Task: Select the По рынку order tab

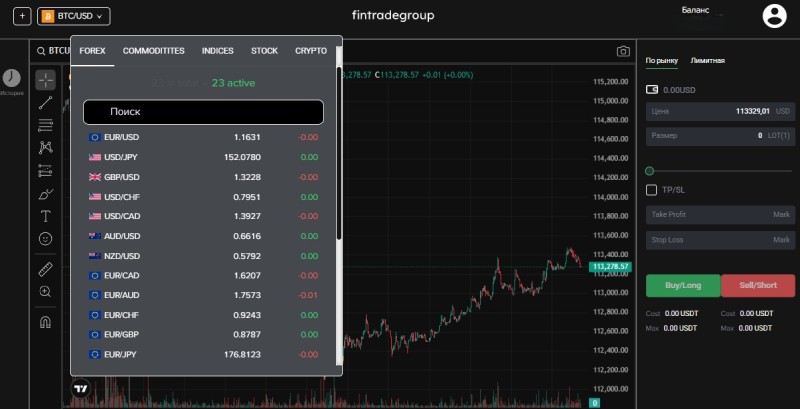Action: click(662, 60)
